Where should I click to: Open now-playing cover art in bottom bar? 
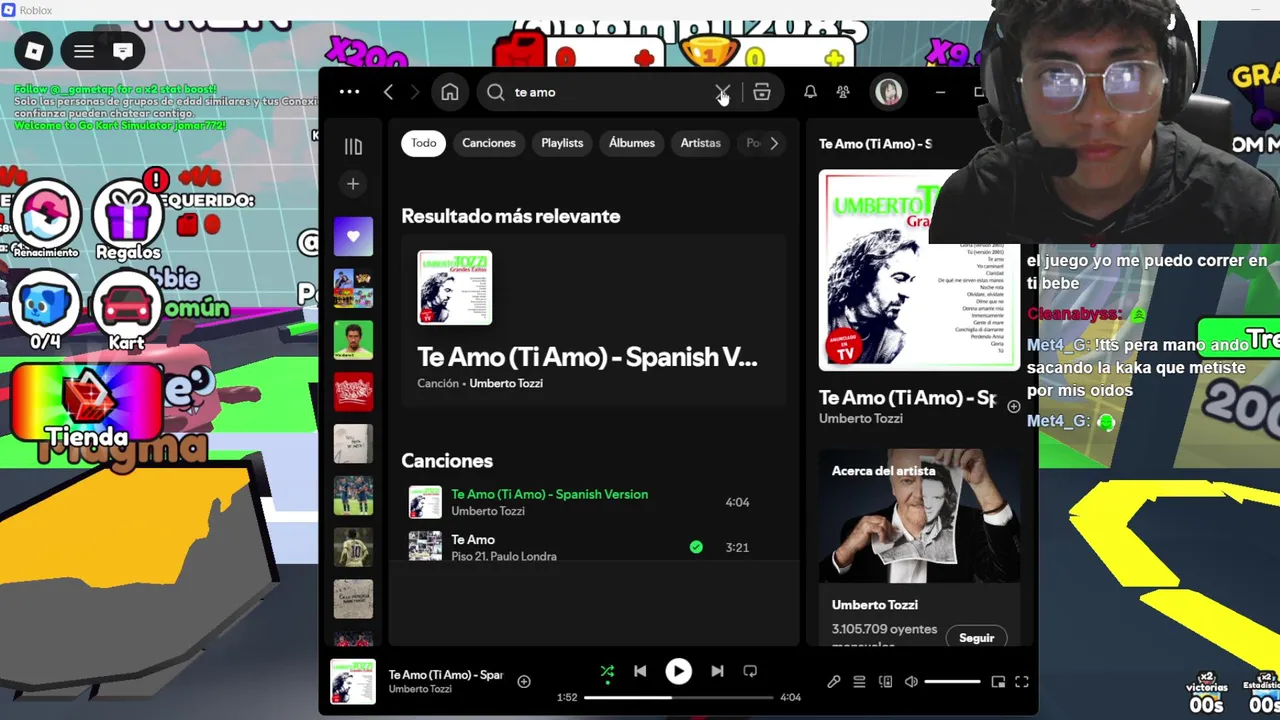pyautogui.click(x=353, y=681)
